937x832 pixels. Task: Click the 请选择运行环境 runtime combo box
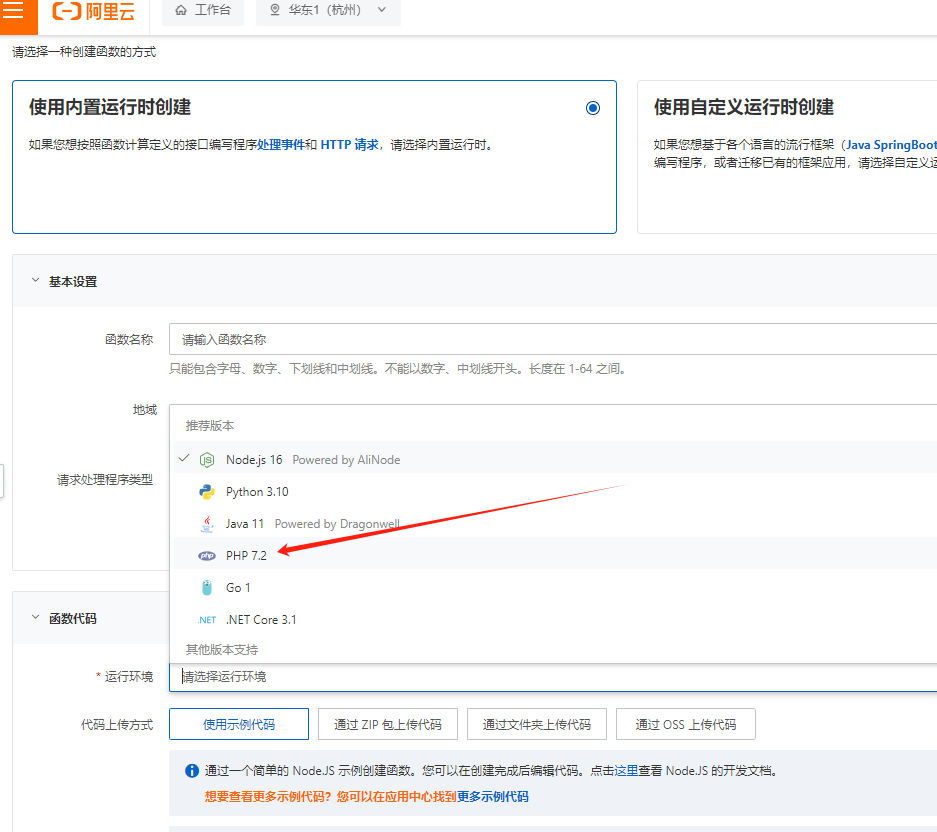coord(553,677)
